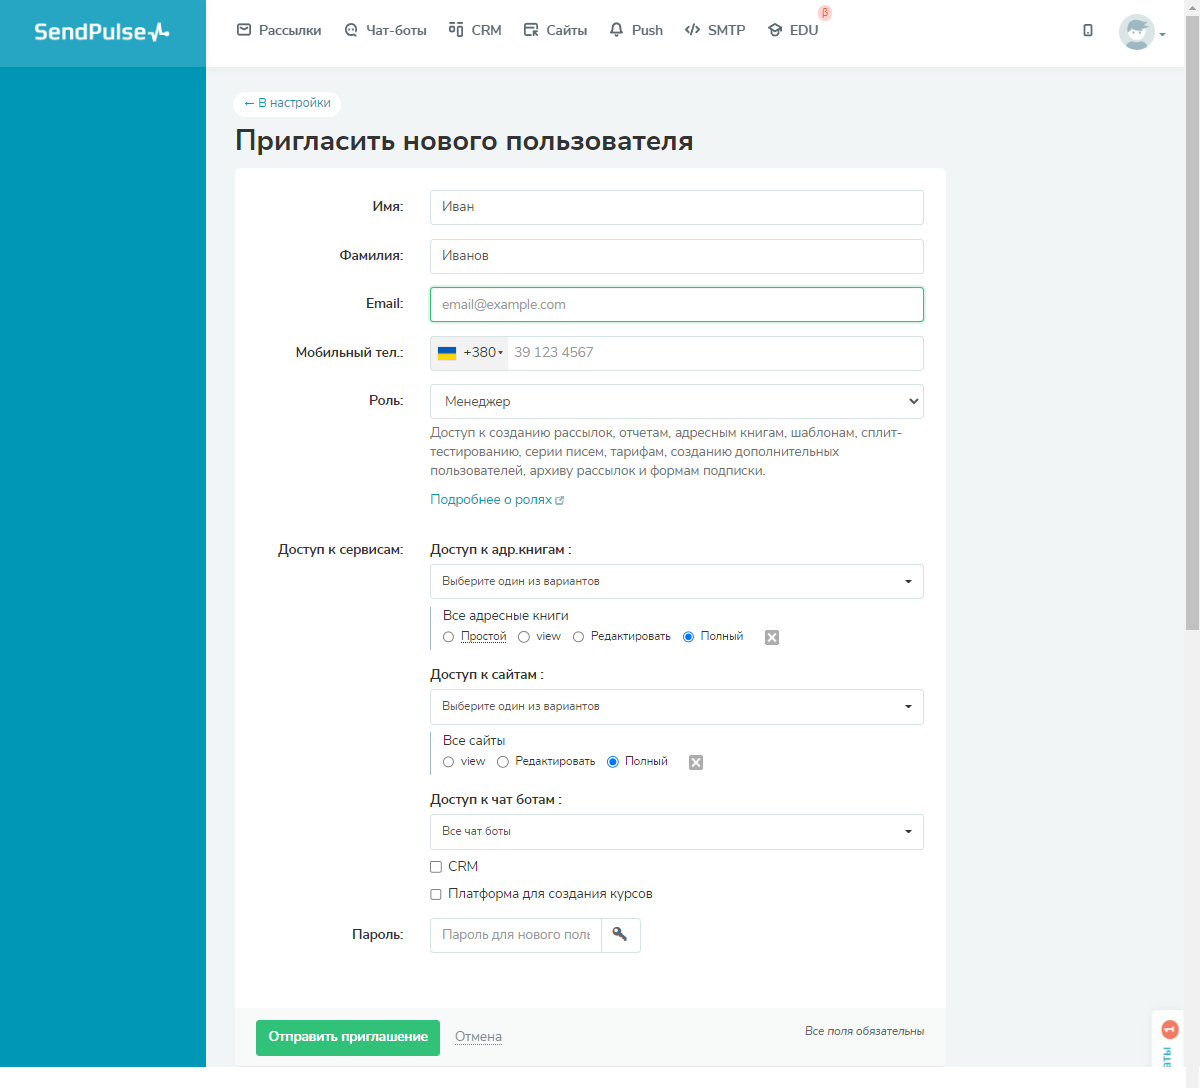
Task: Select view access for Все сайты
Action: coord(449,762)
